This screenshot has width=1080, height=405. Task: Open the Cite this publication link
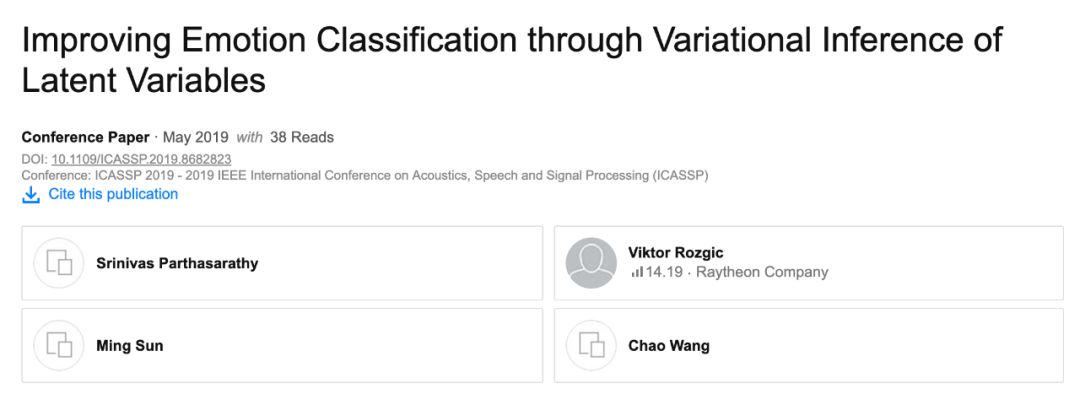click(x=113, y=194)
